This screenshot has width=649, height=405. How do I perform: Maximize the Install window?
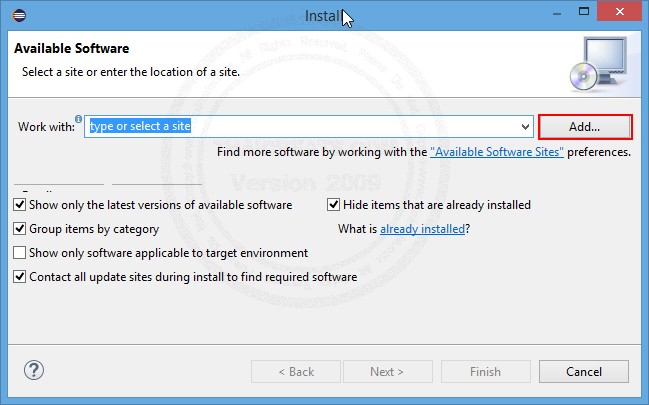pos(584,12)
